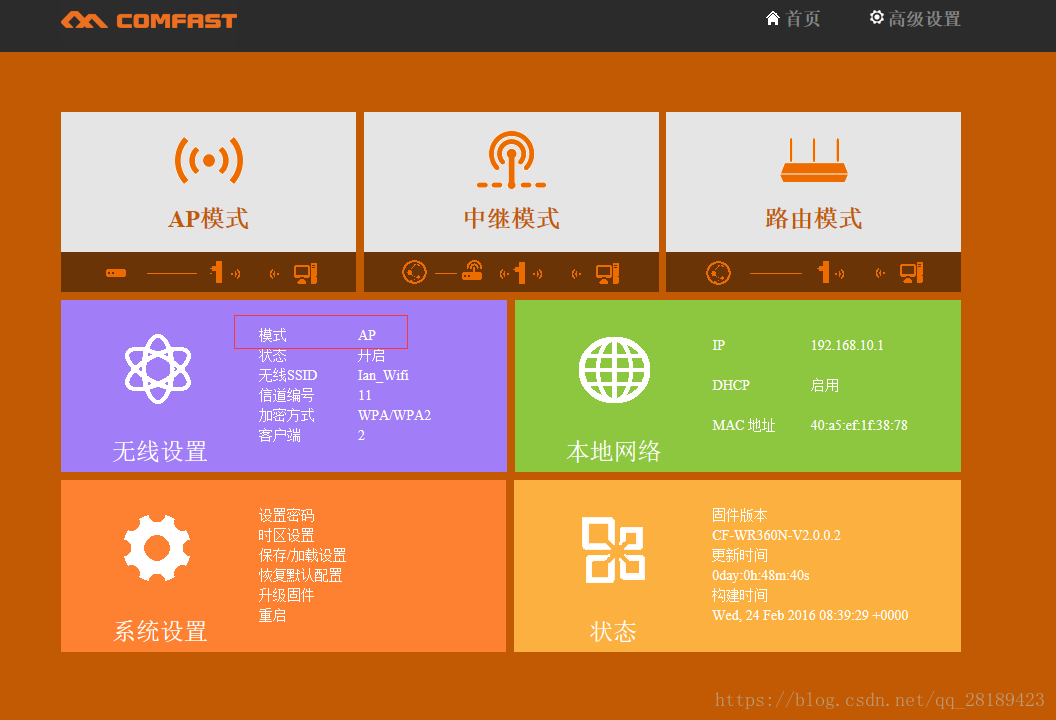Screen dimensions: 1056x720
Task: Click the 构建时间 label
Action: 739,595
